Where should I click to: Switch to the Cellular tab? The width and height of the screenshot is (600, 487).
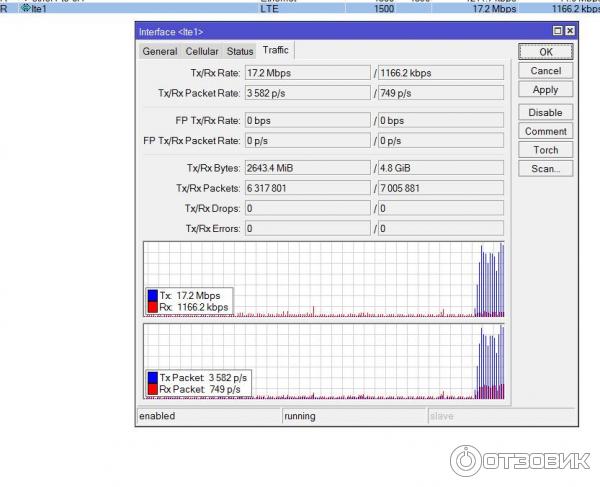point(202,51)
